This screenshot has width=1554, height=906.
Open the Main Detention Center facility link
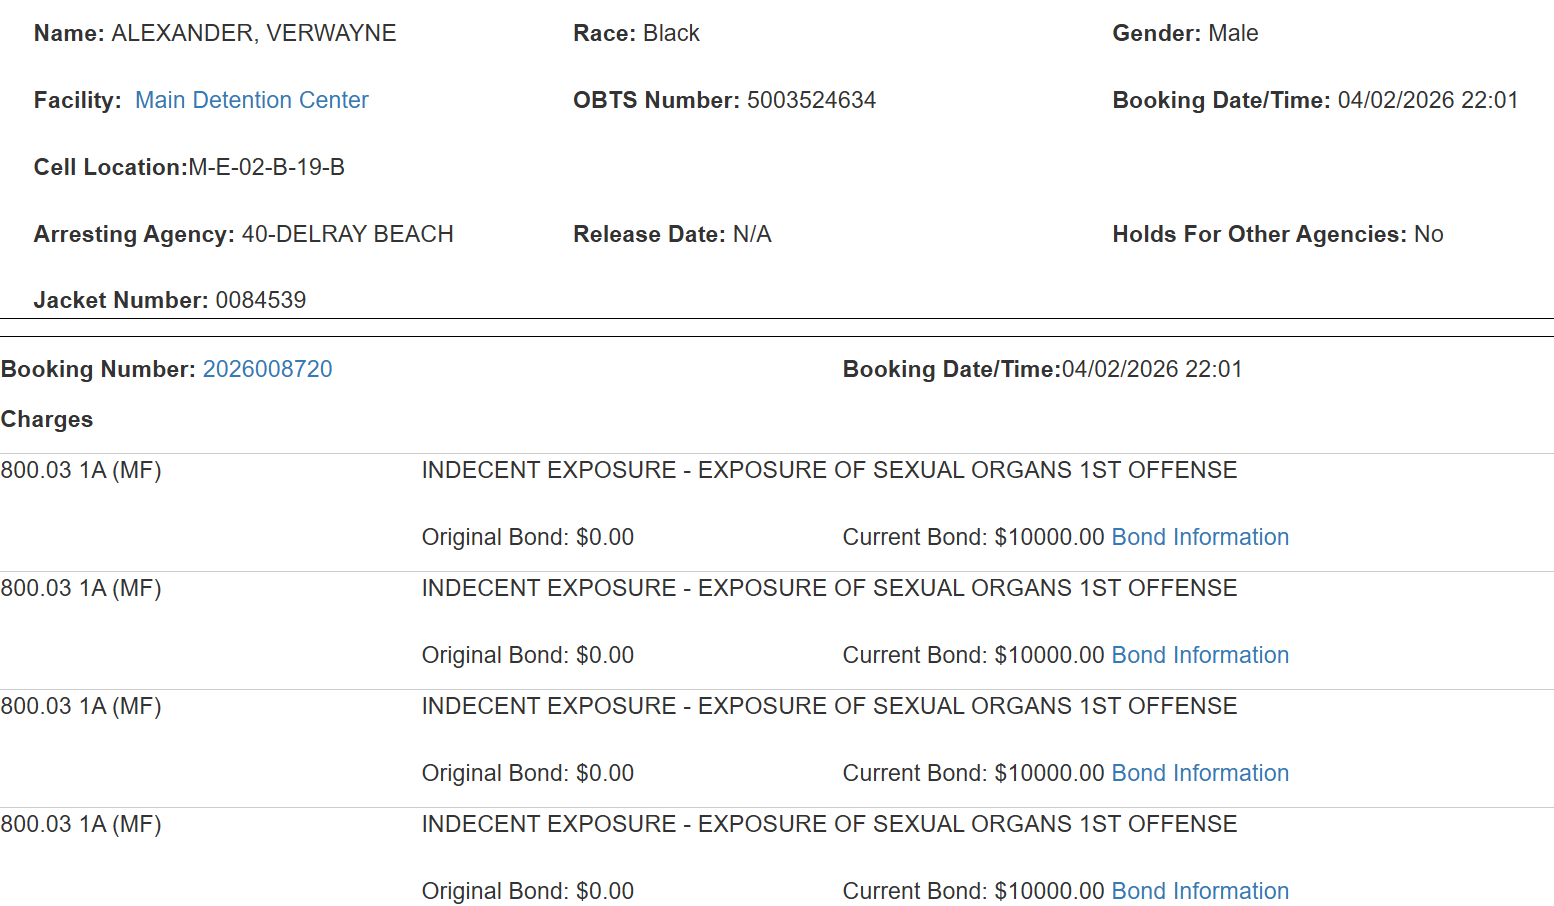tap(251, 100)
